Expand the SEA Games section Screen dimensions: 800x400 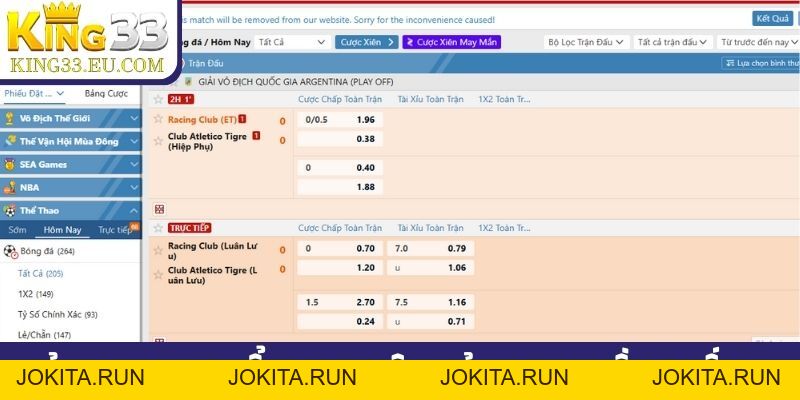(x=134, y=164)
